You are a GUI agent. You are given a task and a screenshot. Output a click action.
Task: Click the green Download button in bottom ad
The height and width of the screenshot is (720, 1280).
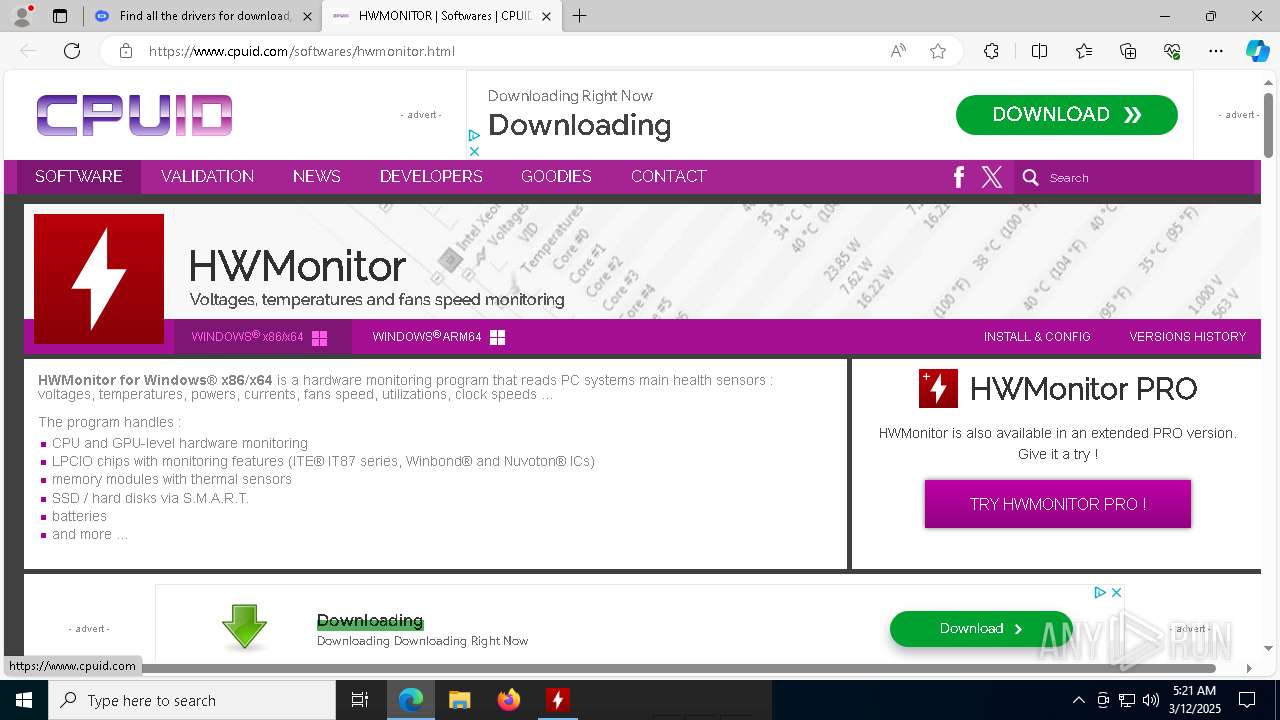click(981, 629)
